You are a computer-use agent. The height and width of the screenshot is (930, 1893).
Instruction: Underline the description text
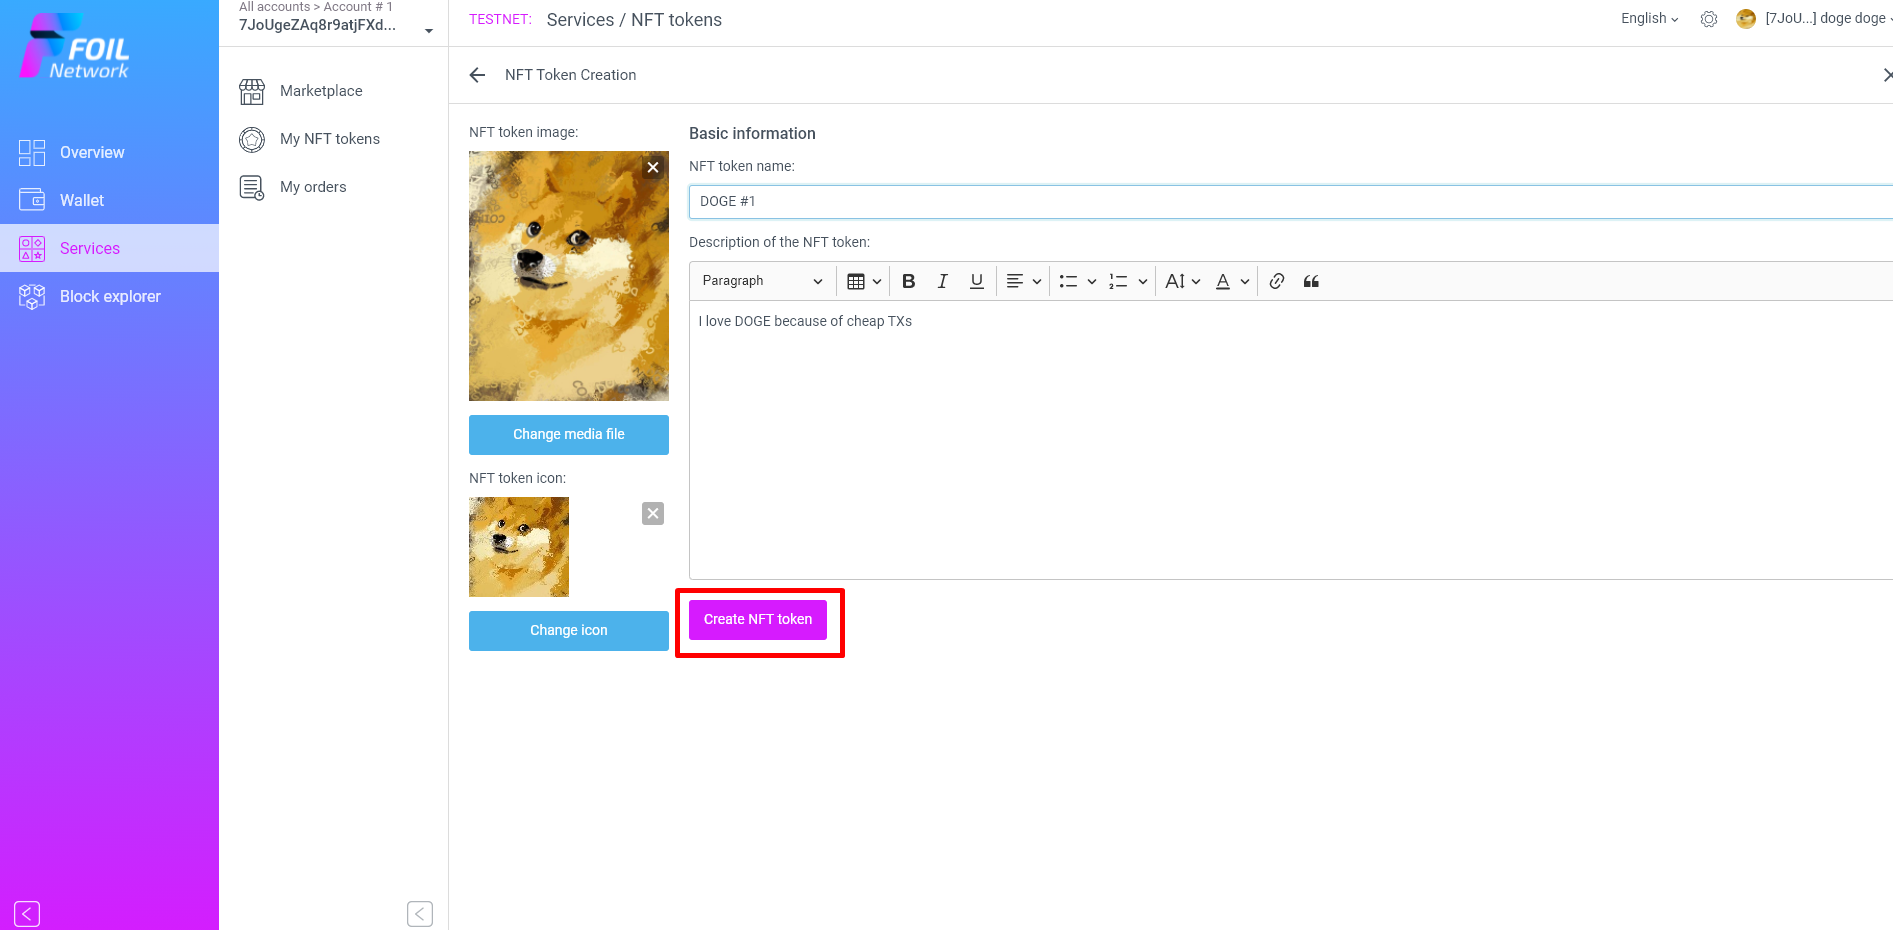(x=977, y=281)
